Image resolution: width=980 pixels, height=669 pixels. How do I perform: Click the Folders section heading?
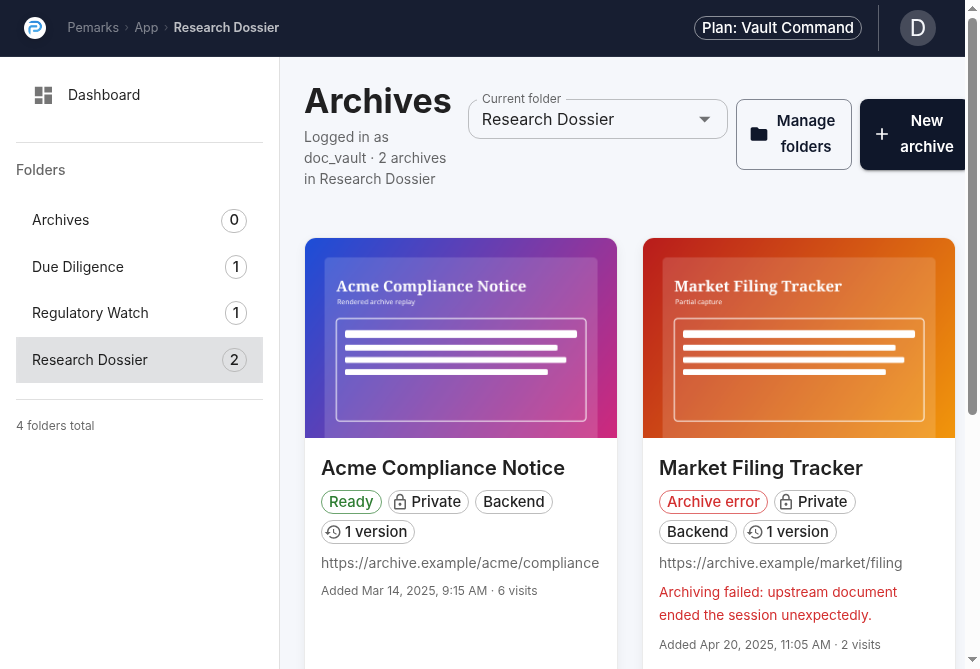pos(41,170)
